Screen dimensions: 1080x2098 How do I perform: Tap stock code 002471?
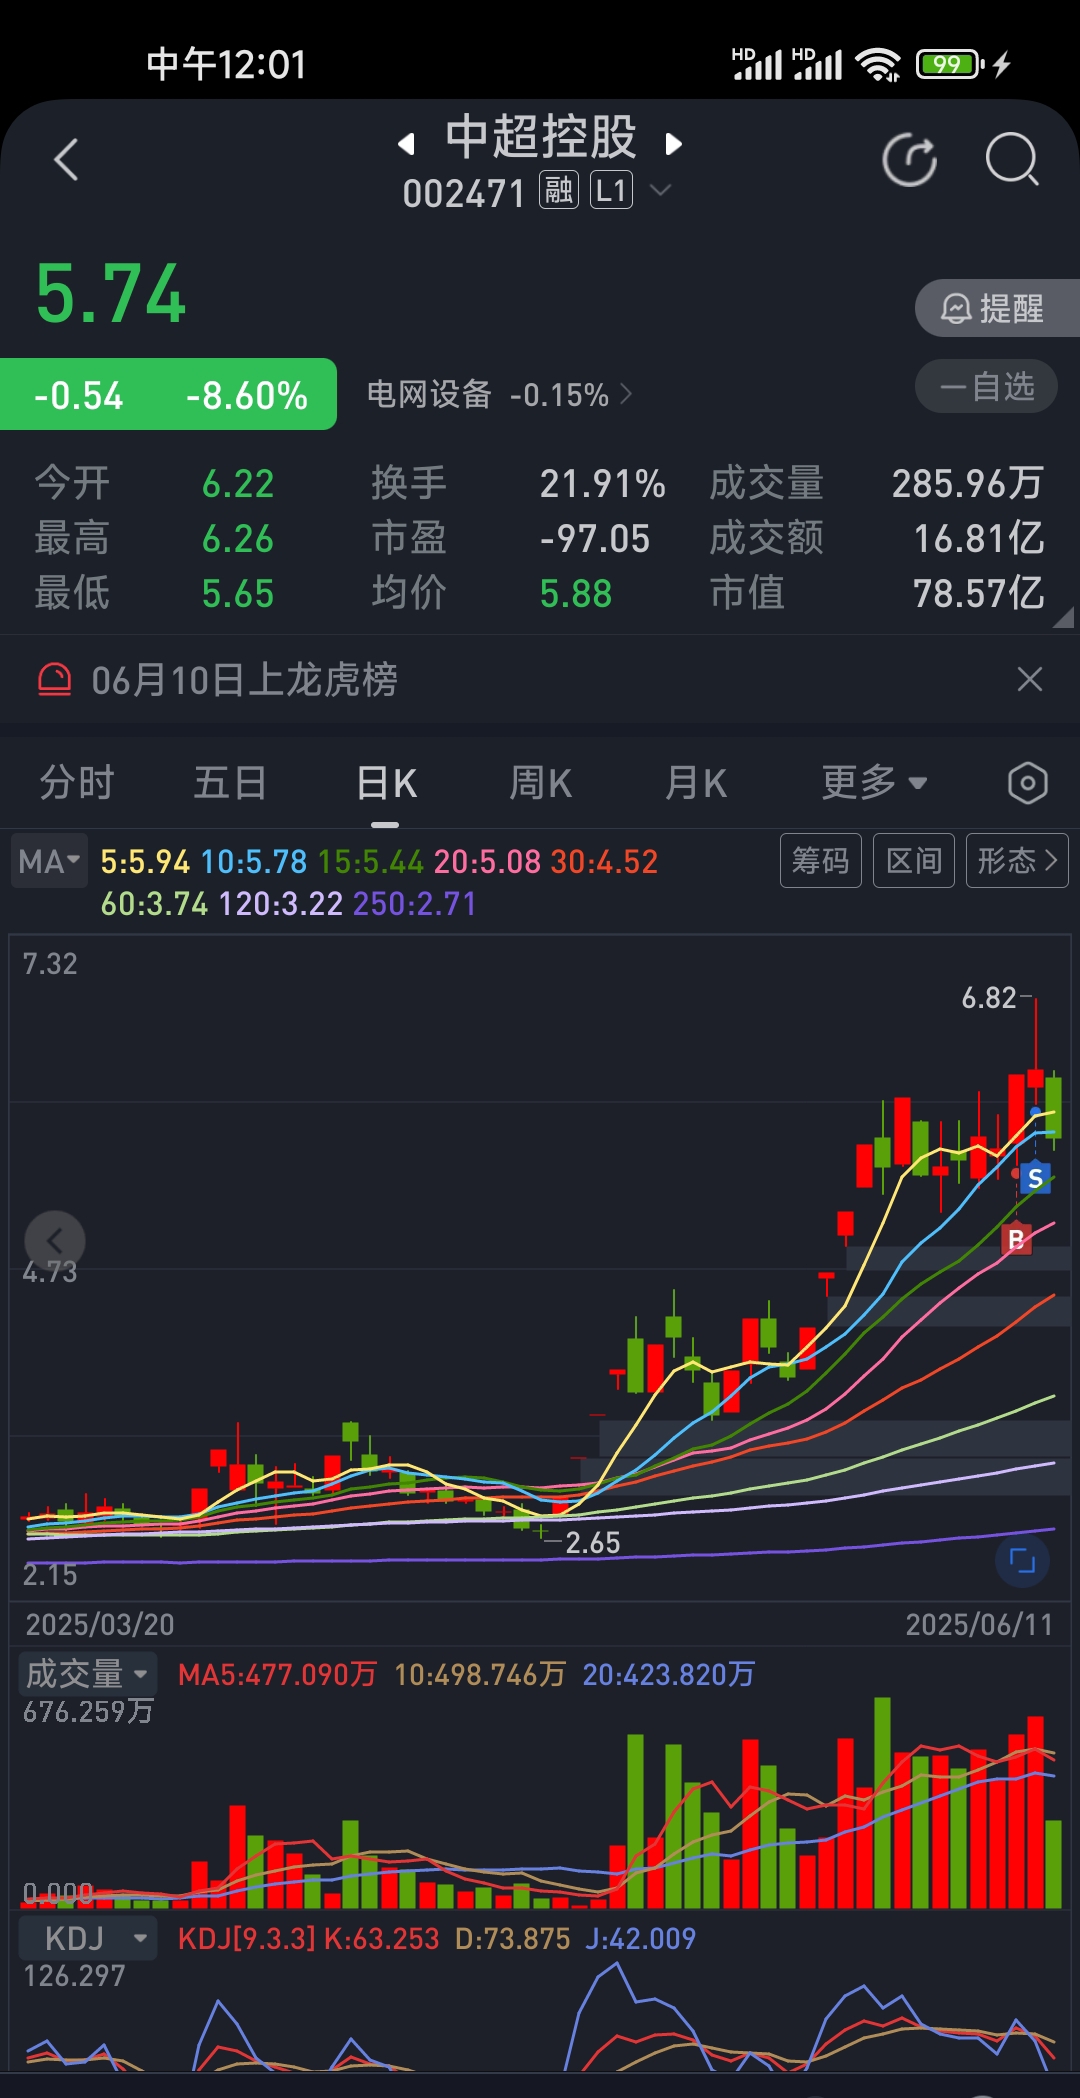464,194
